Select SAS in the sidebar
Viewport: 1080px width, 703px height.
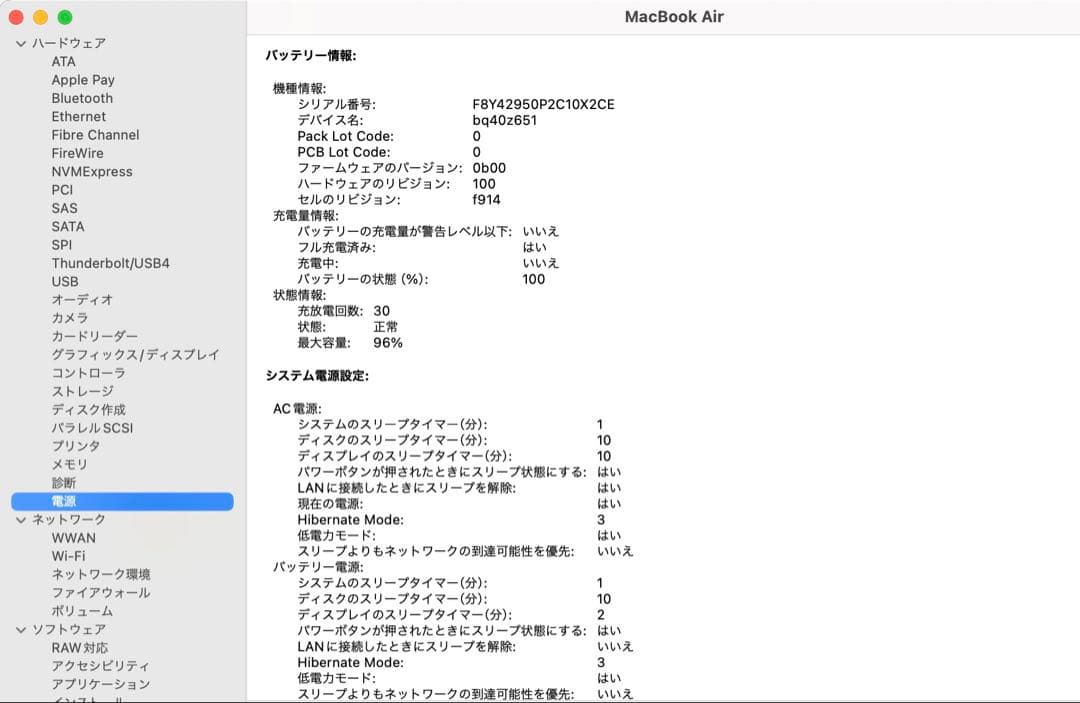coord(64,208)
